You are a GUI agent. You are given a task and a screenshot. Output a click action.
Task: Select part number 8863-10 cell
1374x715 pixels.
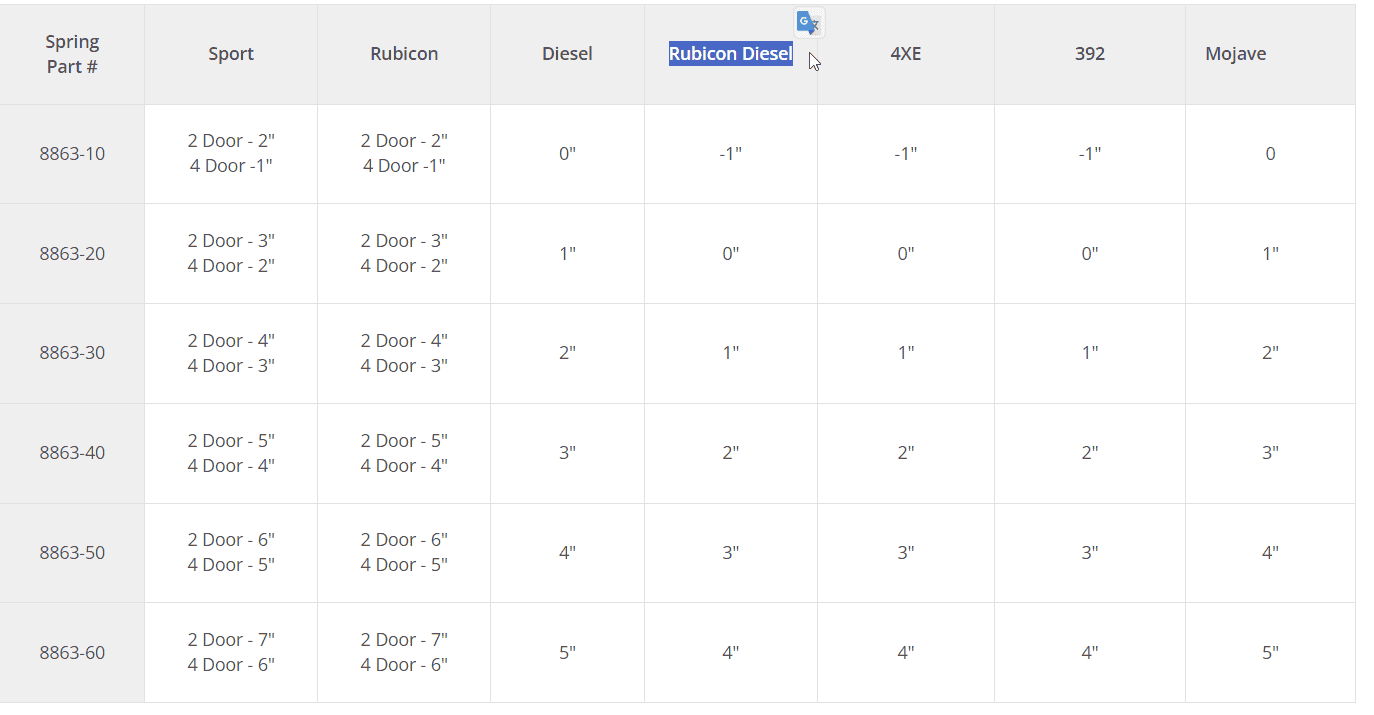72,154
